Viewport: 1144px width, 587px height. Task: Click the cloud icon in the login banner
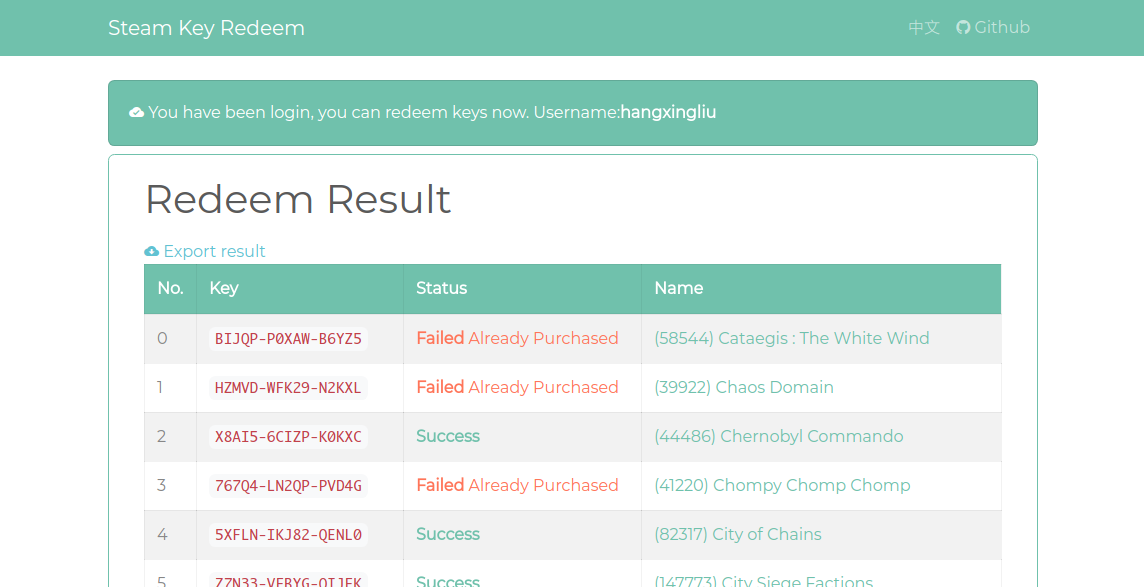(x=136, y=112)
